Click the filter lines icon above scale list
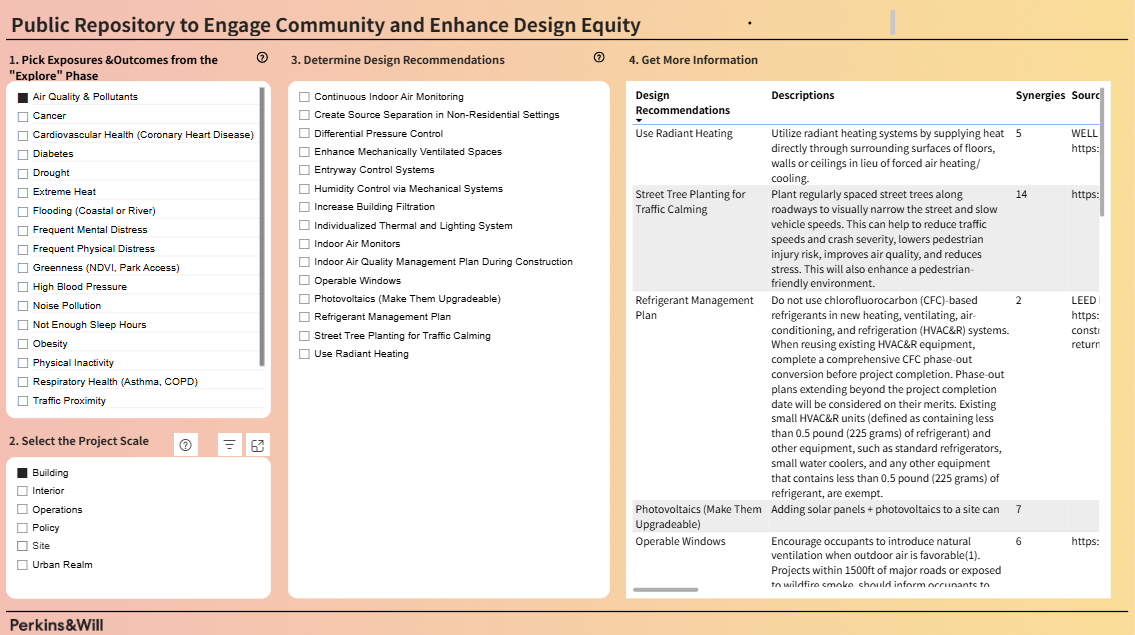Viewport: 1135px width, 635px height. pos(230,445)
